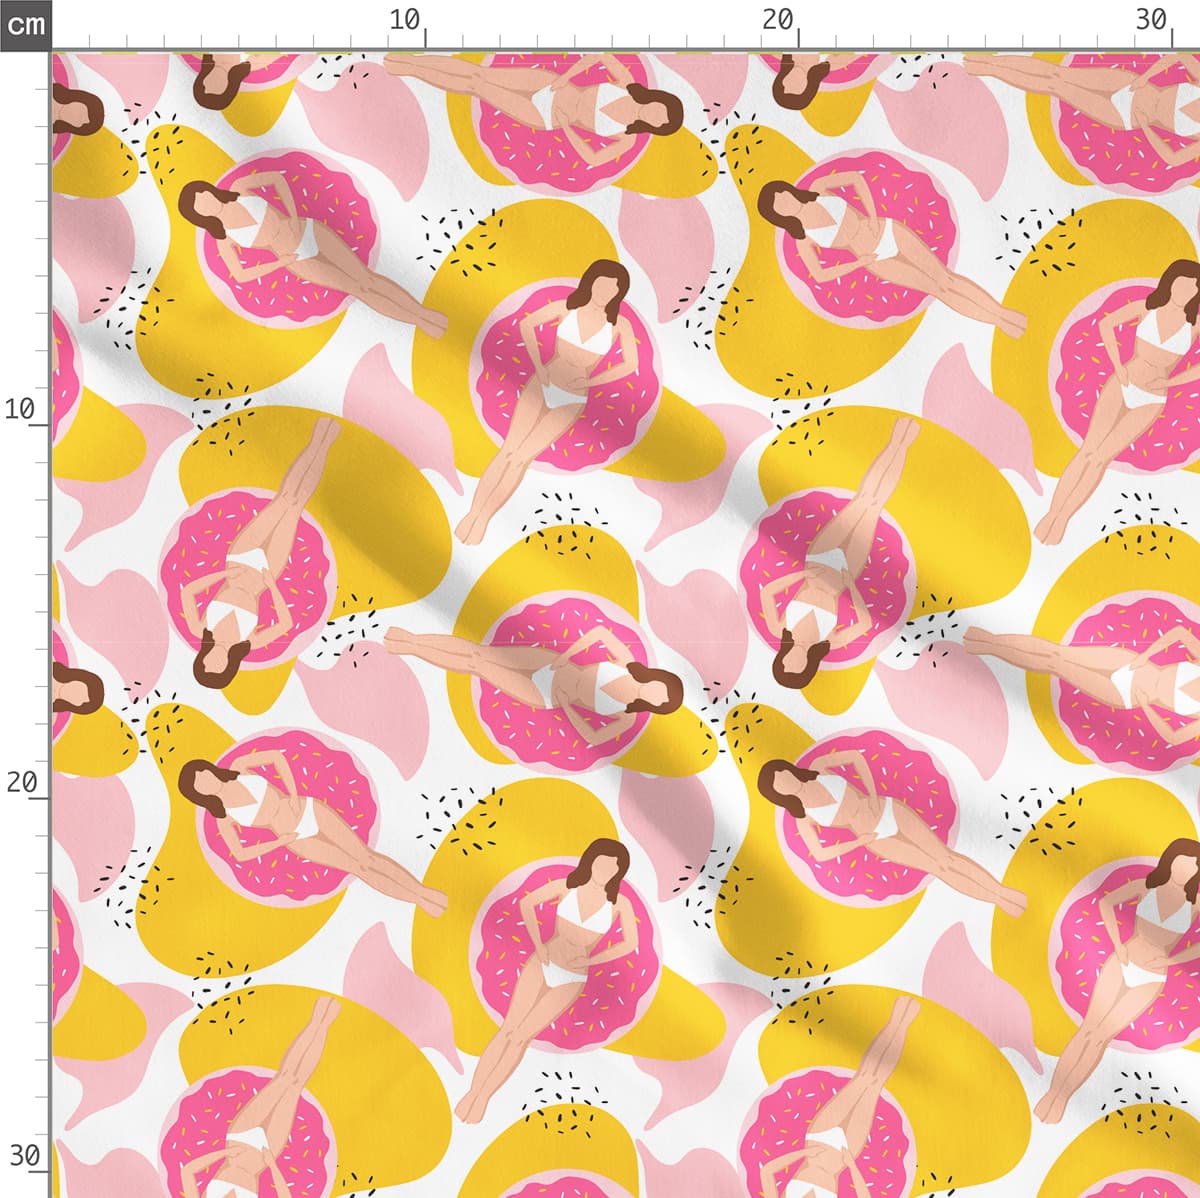Screen dimensions: 1200x1198
Task: Click the 30 mark on horizontal ruler
Action: [1152, 19]
